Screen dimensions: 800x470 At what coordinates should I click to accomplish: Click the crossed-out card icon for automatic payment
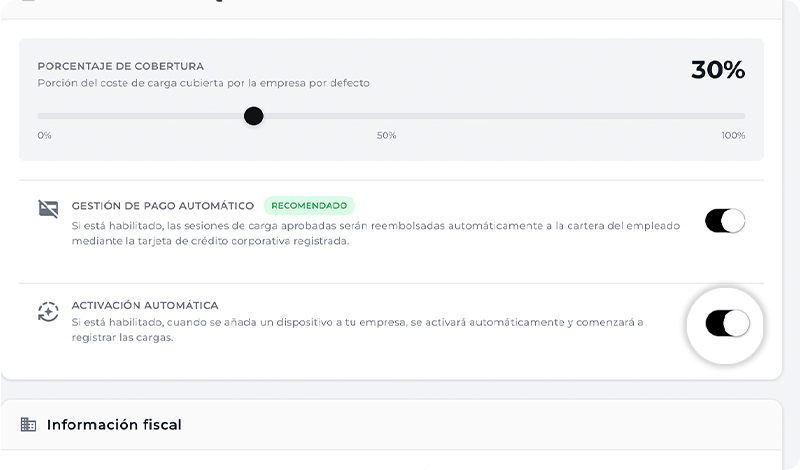(x=48, y=209)
